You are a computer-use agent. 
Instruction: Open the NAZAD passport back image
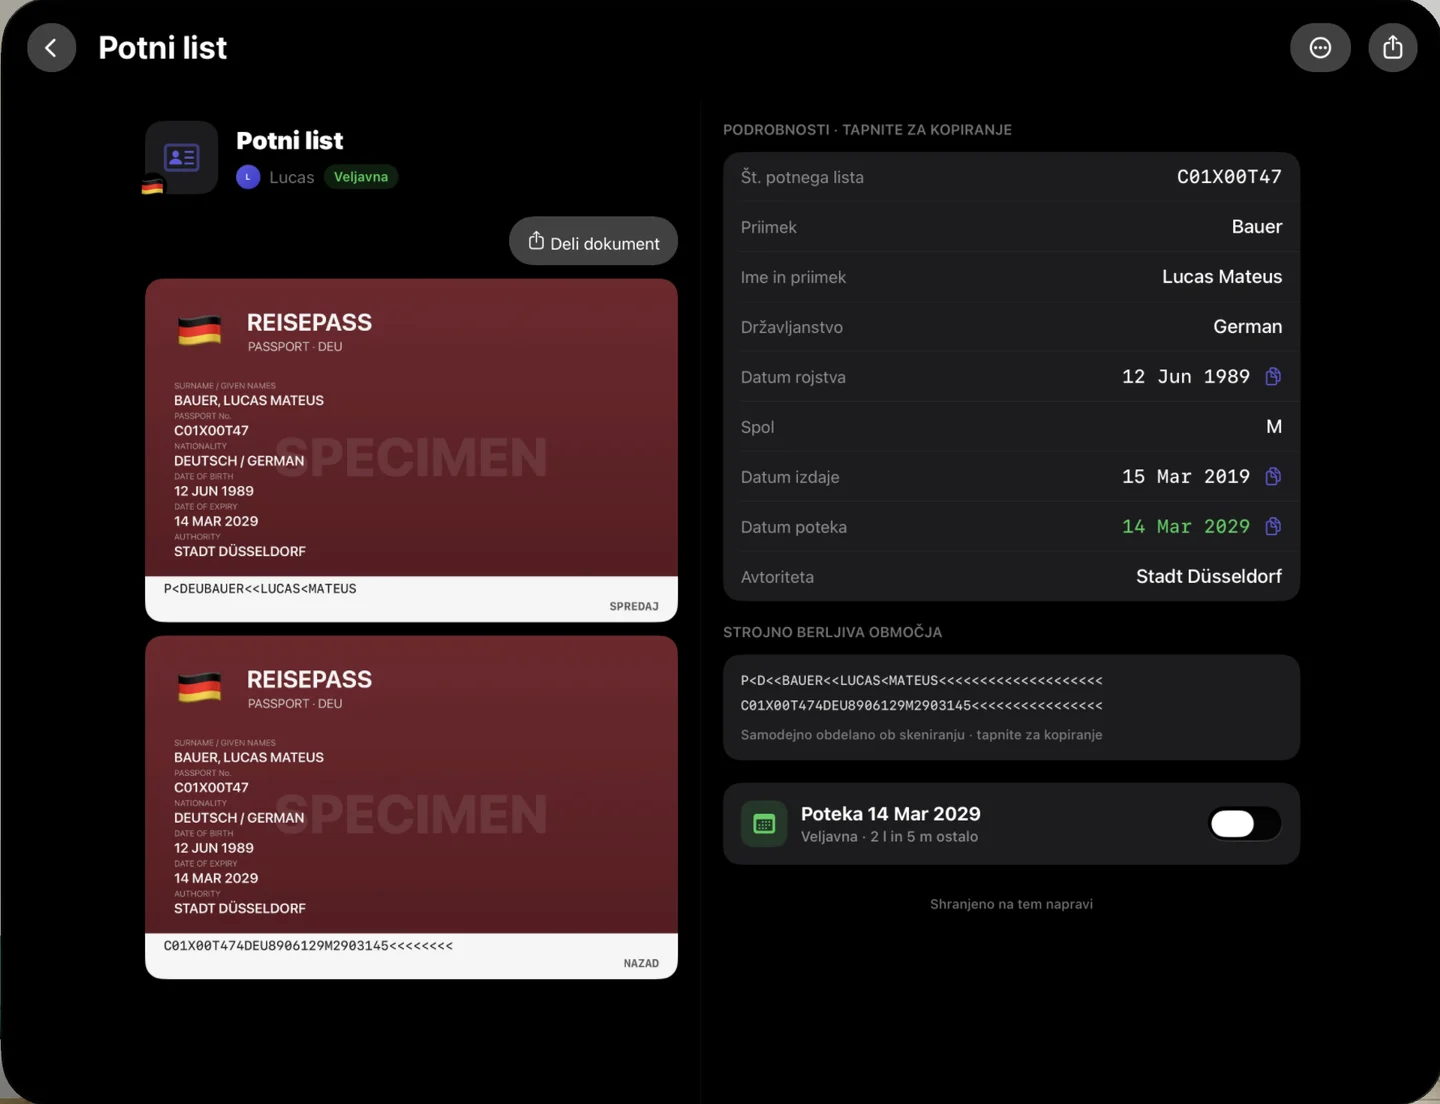click(x=411, y=807)
